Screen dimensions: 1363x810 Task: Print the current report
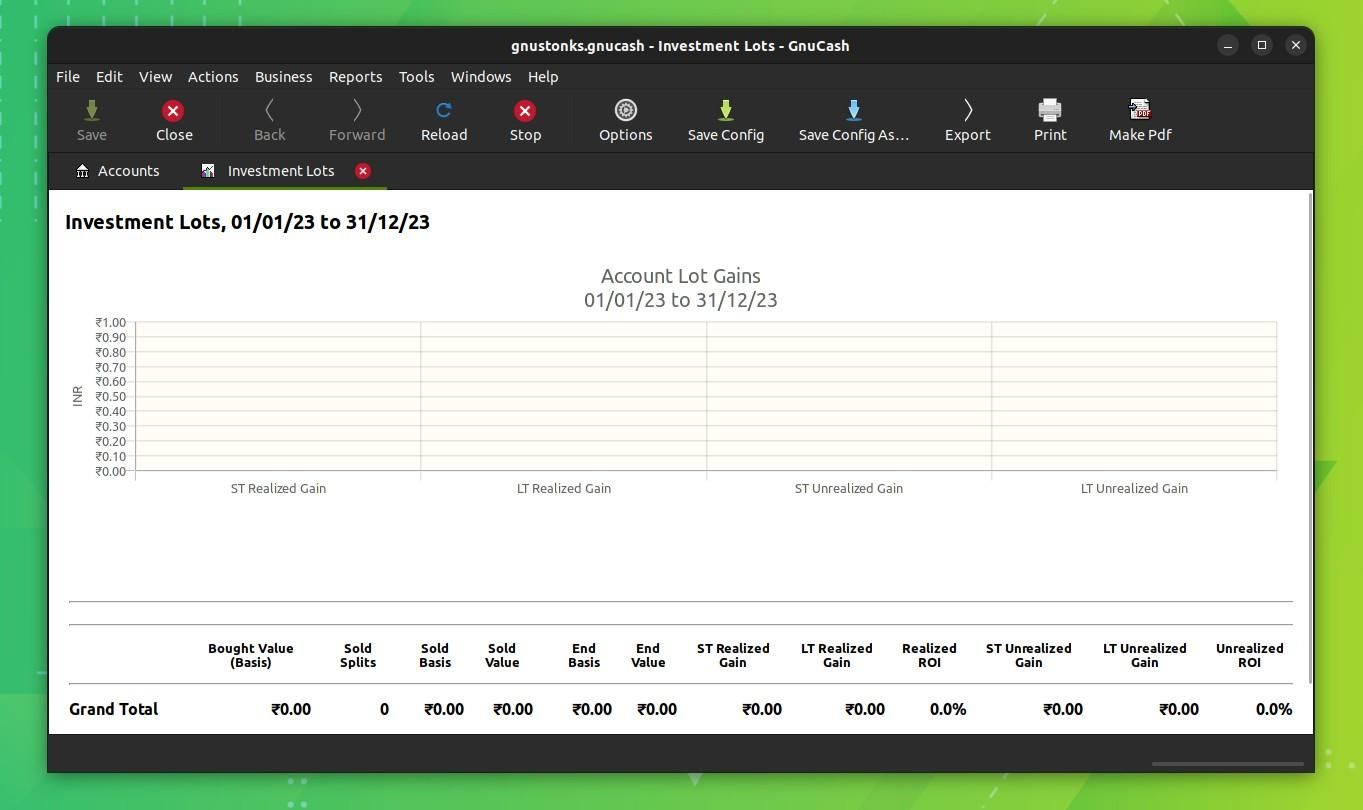pos(1049,120)
